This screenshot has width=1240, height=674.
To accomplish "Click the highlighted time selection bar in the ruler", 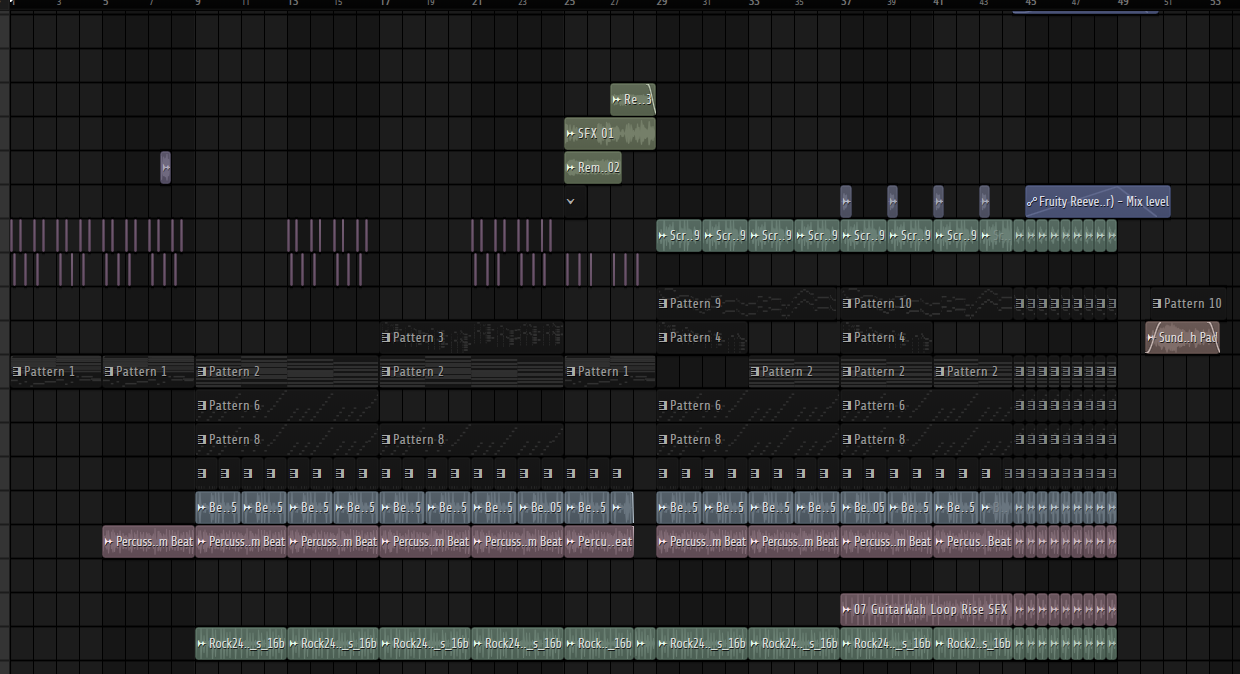I will (1085, 11).
